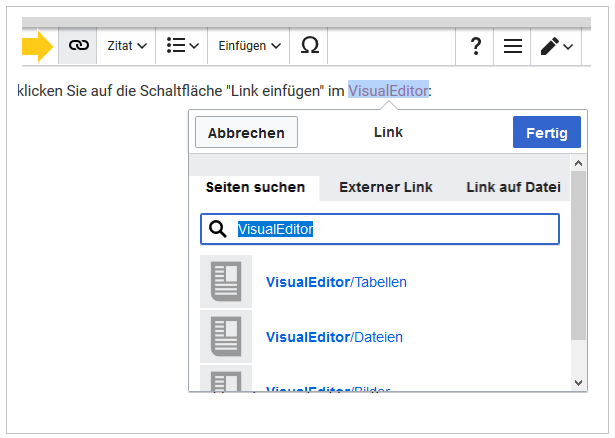Image resolution: width=615 pixels, height=438 pixels.
Task: Select the Seiten suchen tab
Action: pyautogui.click(x=255, y=187)
